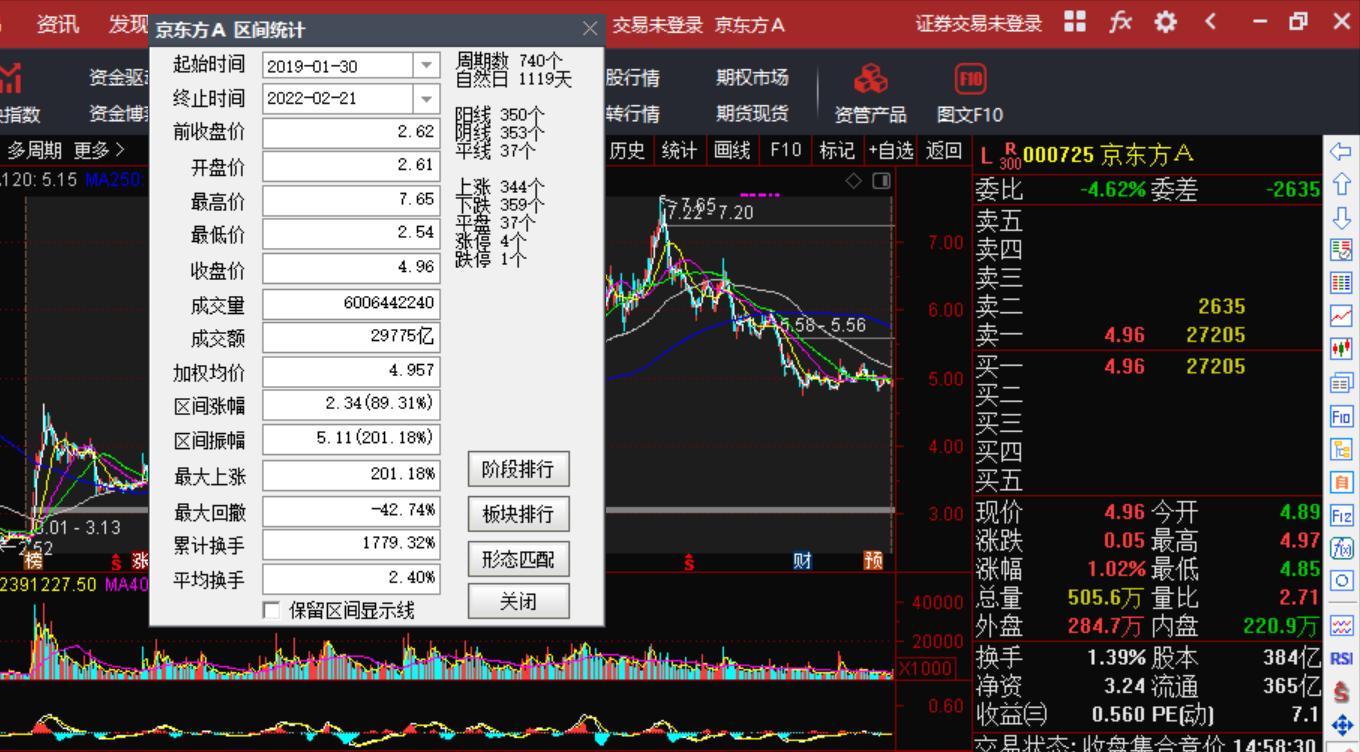1360x752 pixels.
Task: Open the 资讯 menu
Action: tap(57, 24)
